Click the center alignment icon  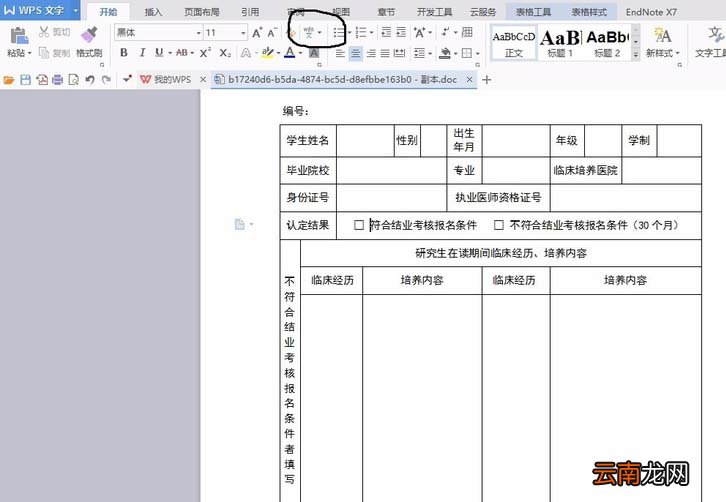click(x=355, y=53)
